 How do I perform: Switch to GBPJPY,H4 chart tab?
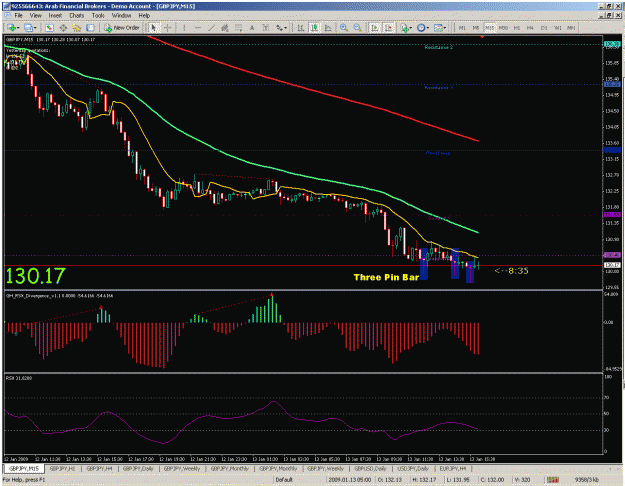coord(99,468)
